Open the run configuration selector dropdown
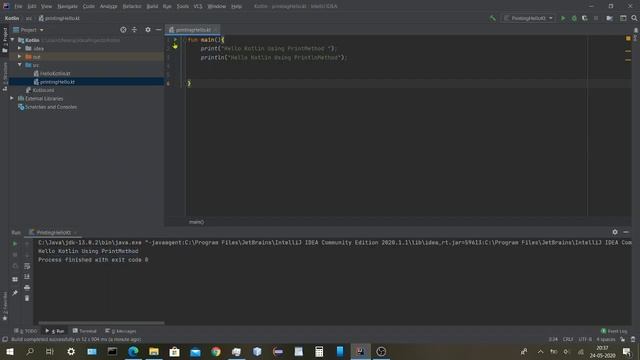Image resolution: width=640 pixels, height=360 pixels. 528,18
